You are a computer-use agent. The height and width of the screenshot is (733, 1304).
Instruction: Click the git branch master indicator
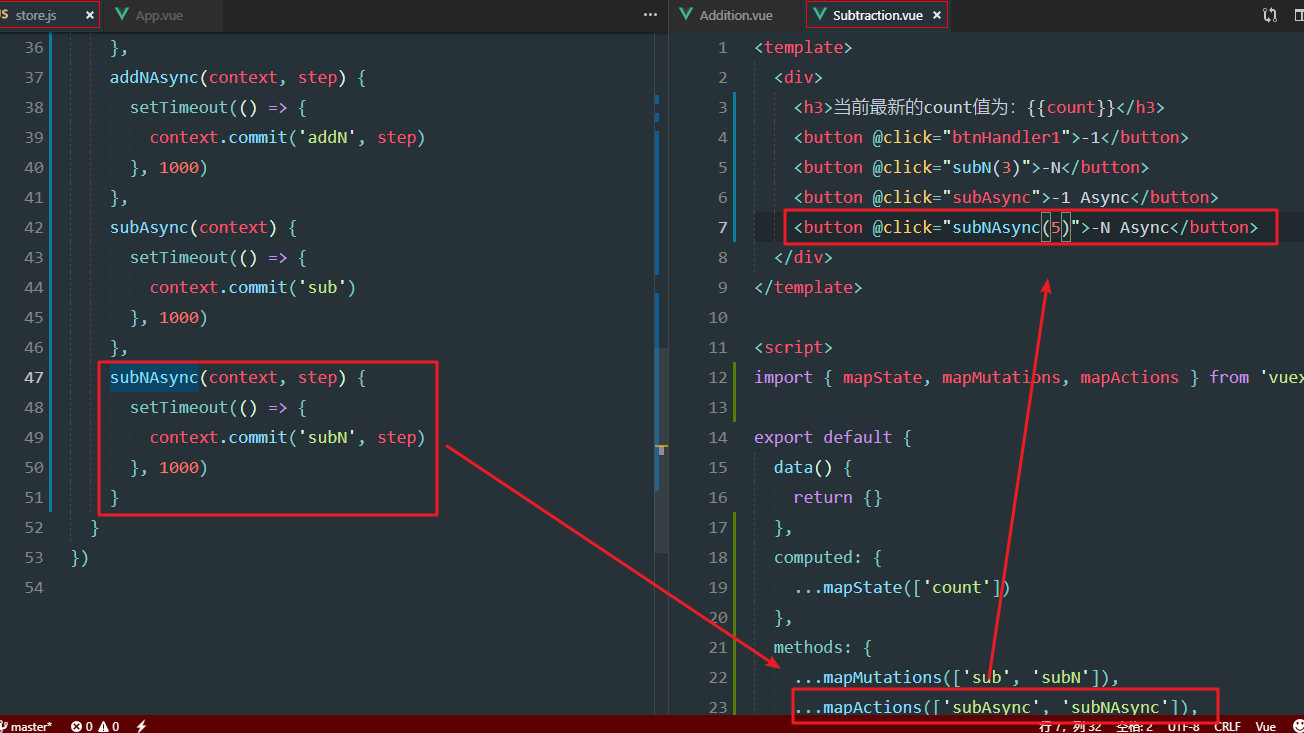coord(28,726)
